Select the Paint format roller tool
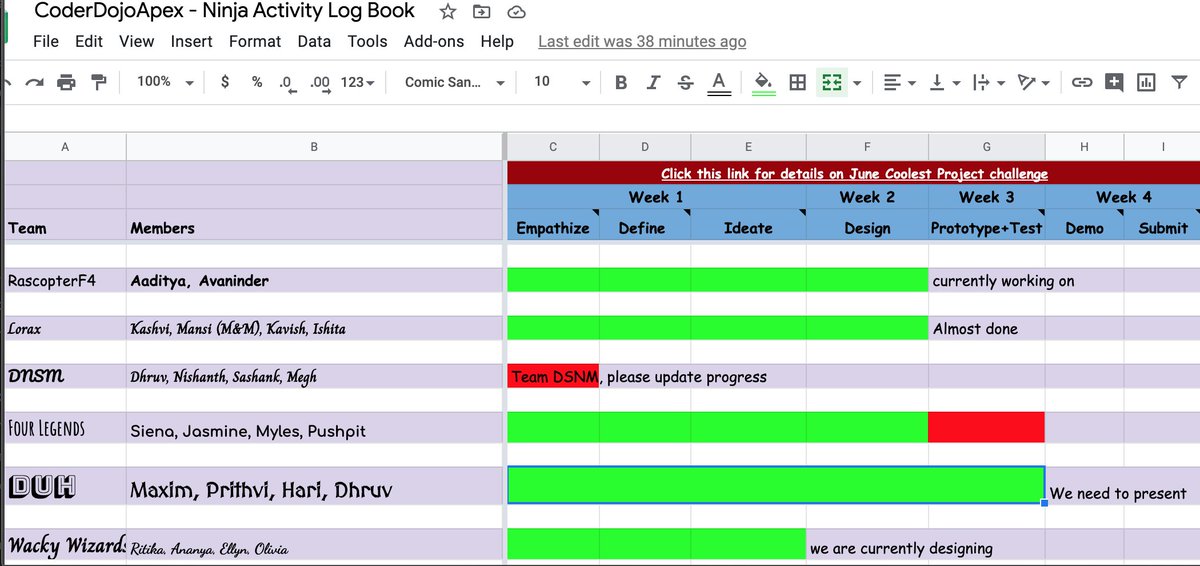The width and height of the screenshot is (1200, 566). (98, 82)
